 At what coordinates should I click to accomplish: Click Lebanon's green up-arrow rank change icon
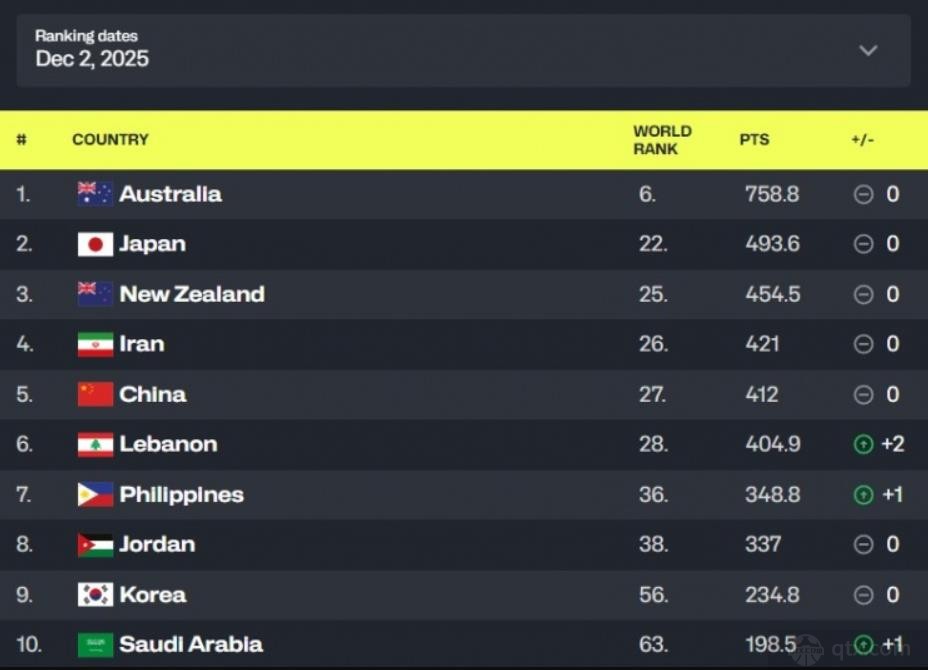[x=863, y=444]
